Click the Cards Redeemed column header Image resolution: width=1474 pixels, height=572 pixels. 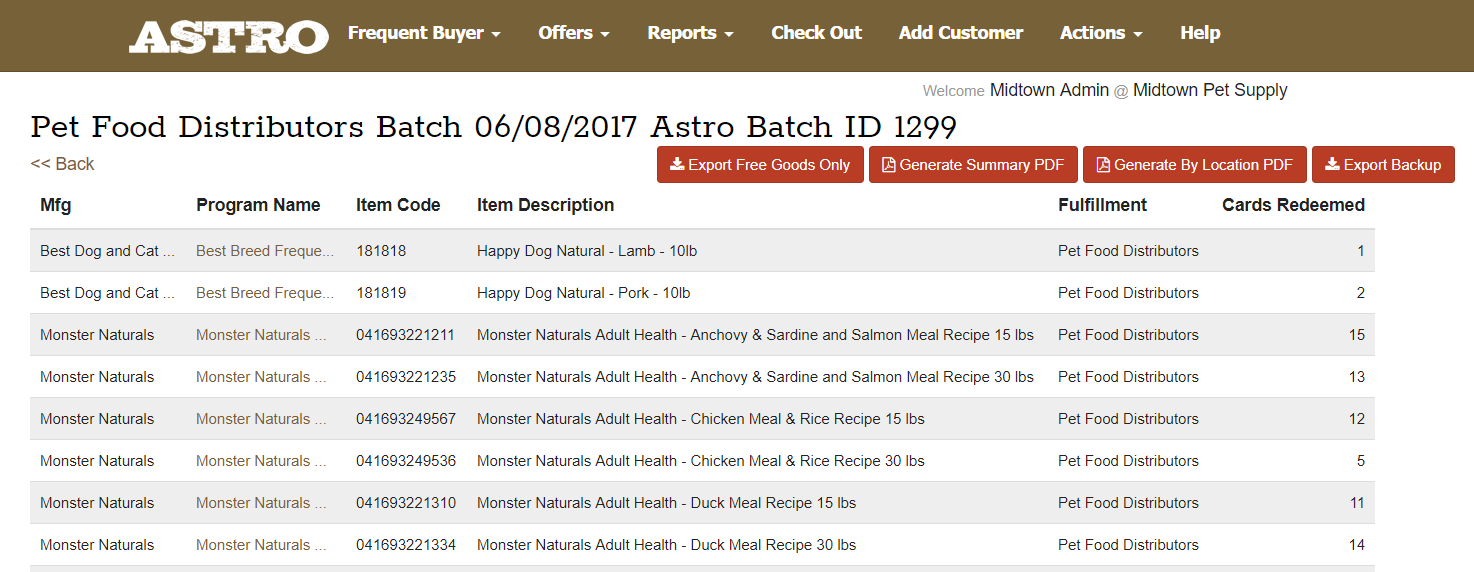pyautogui.click(x=1293, y=205)
